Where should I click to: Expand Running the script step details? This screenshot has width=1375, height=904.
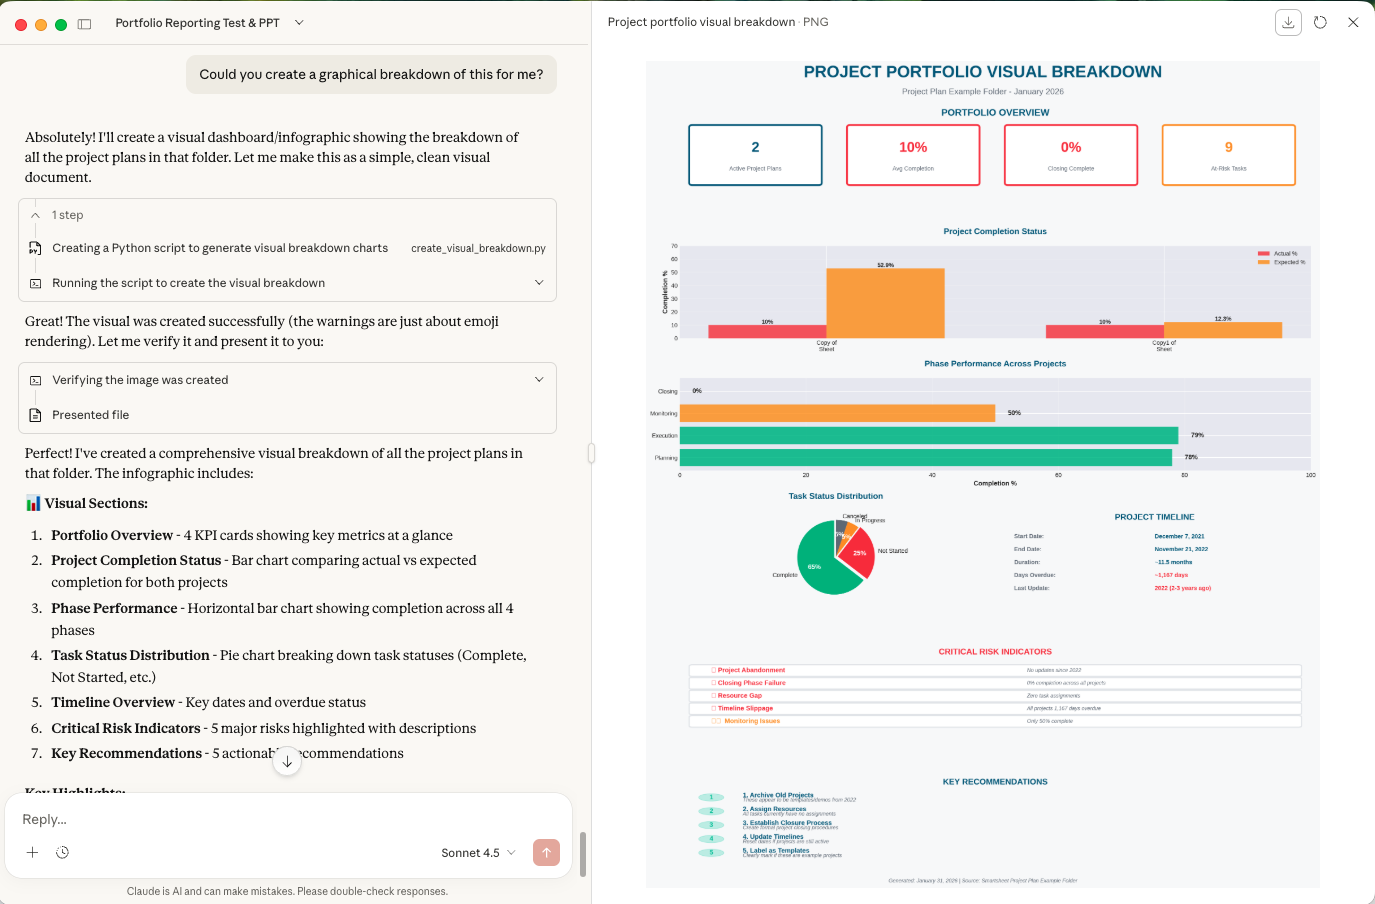click(539, 283)
